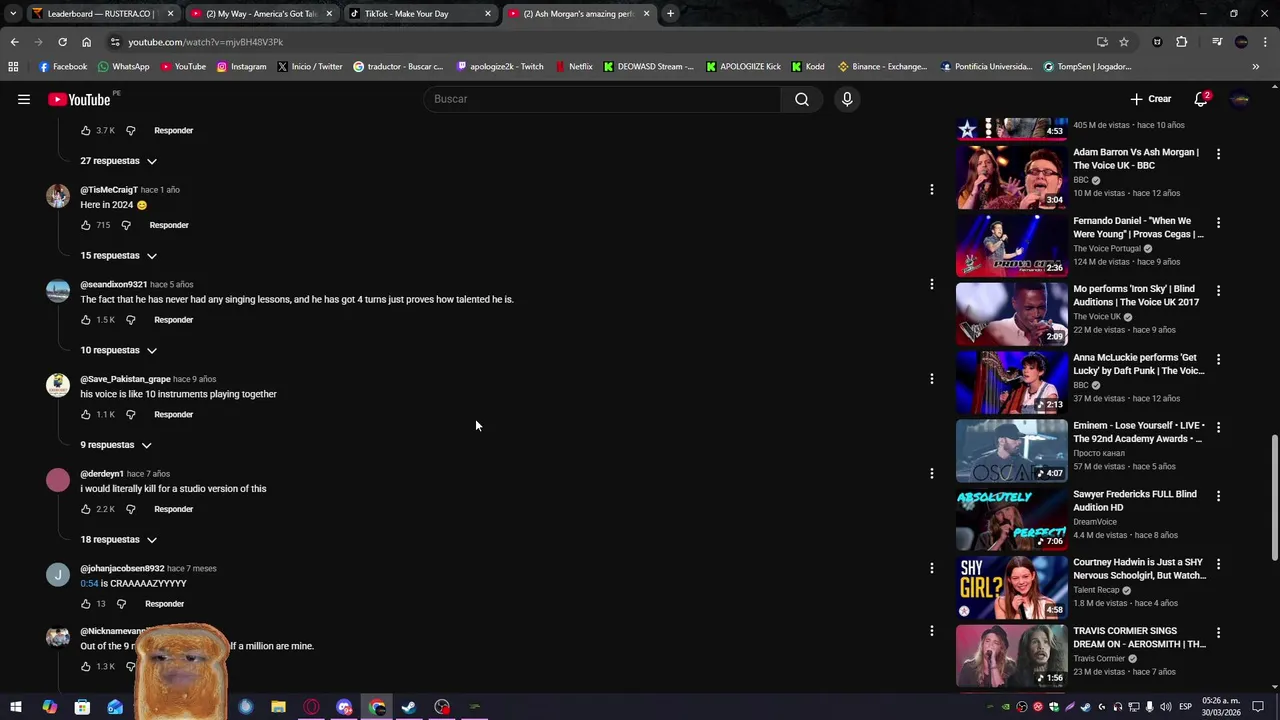Like the comment by @seandixon9321
This screenshot has height=720, width=1280.
[x=86, y=320]
